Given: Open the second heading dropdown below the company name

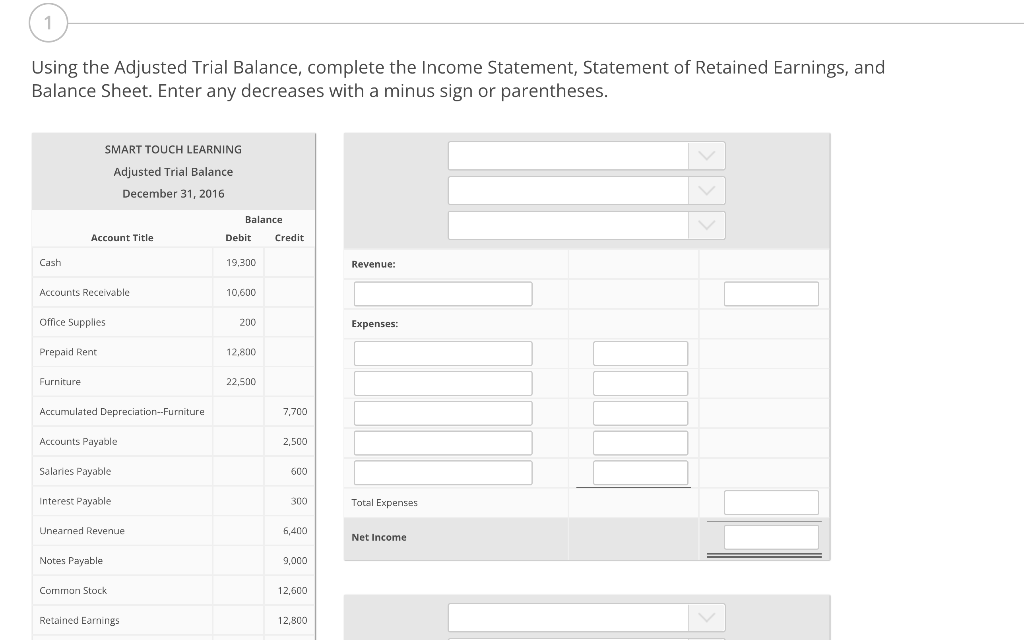Looking at the screenshot, I should pyautogui.click(x=586, y=190).
